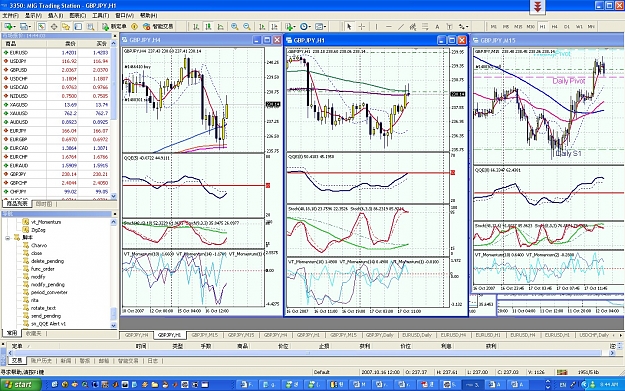Image resolution: width=625 pixels, height=391 pixels.
Task: Select the period_converter script
Action: point(49,292)
